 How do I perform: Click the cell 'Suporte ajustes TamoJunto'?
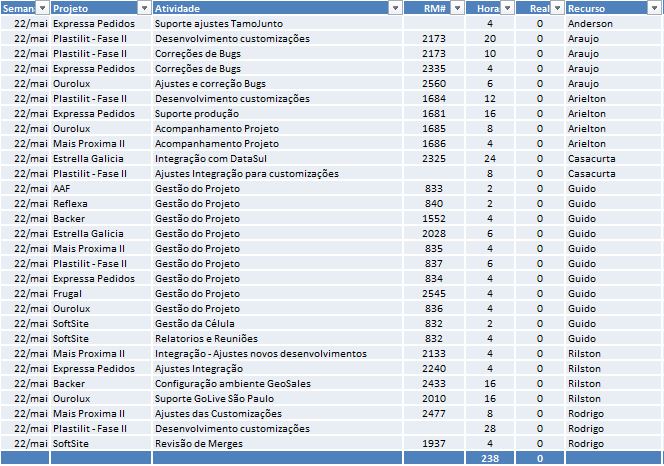tap(277, 23)
